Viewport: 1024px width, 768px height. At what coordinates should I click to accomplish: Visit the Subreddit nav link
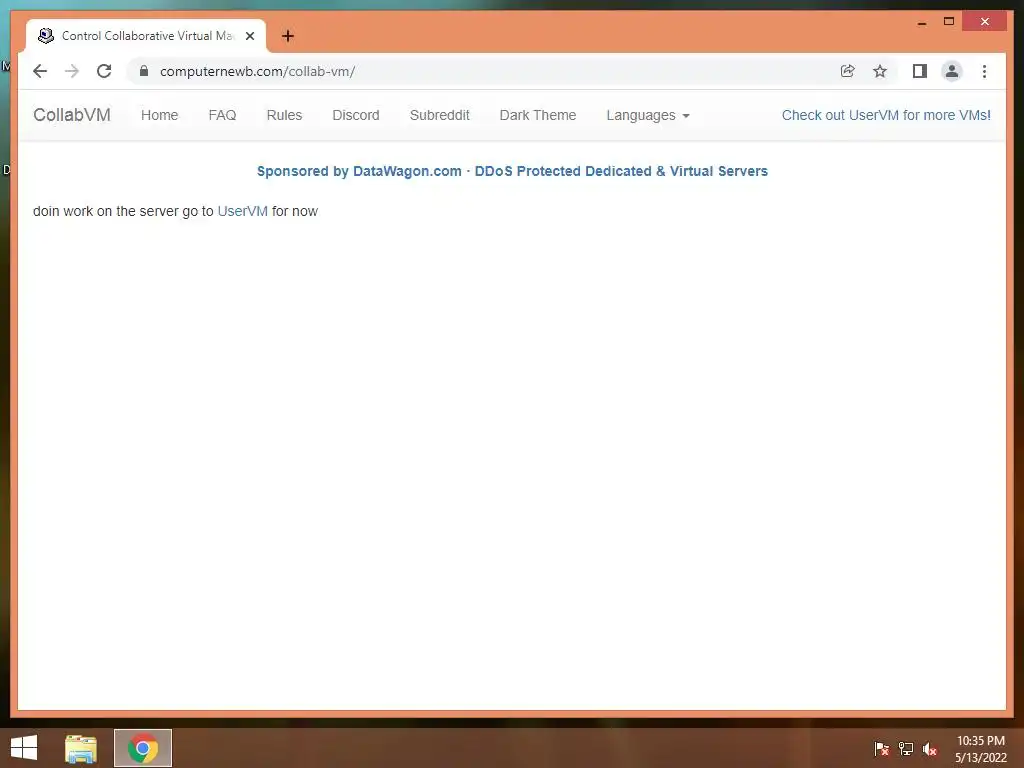pyautogui.click(x=440, y=115)
